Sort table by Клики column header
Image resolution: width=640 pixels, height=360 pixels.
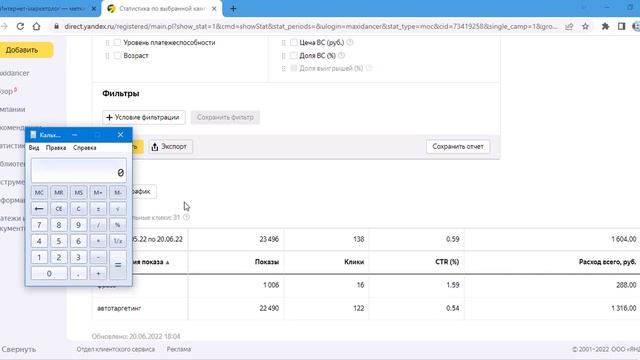[x=354, y=262]
